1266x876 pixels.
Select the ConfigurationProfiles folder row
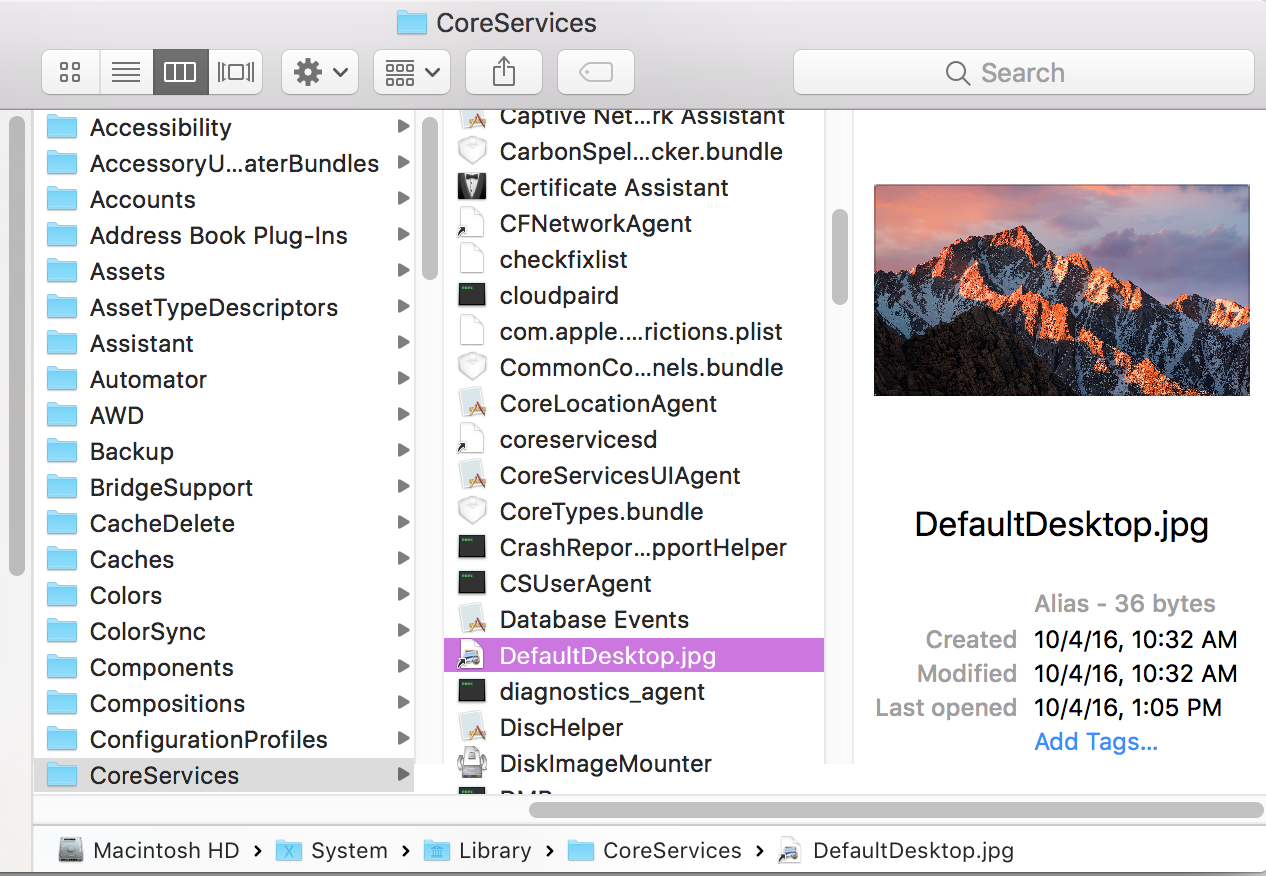tap(225, 739)
